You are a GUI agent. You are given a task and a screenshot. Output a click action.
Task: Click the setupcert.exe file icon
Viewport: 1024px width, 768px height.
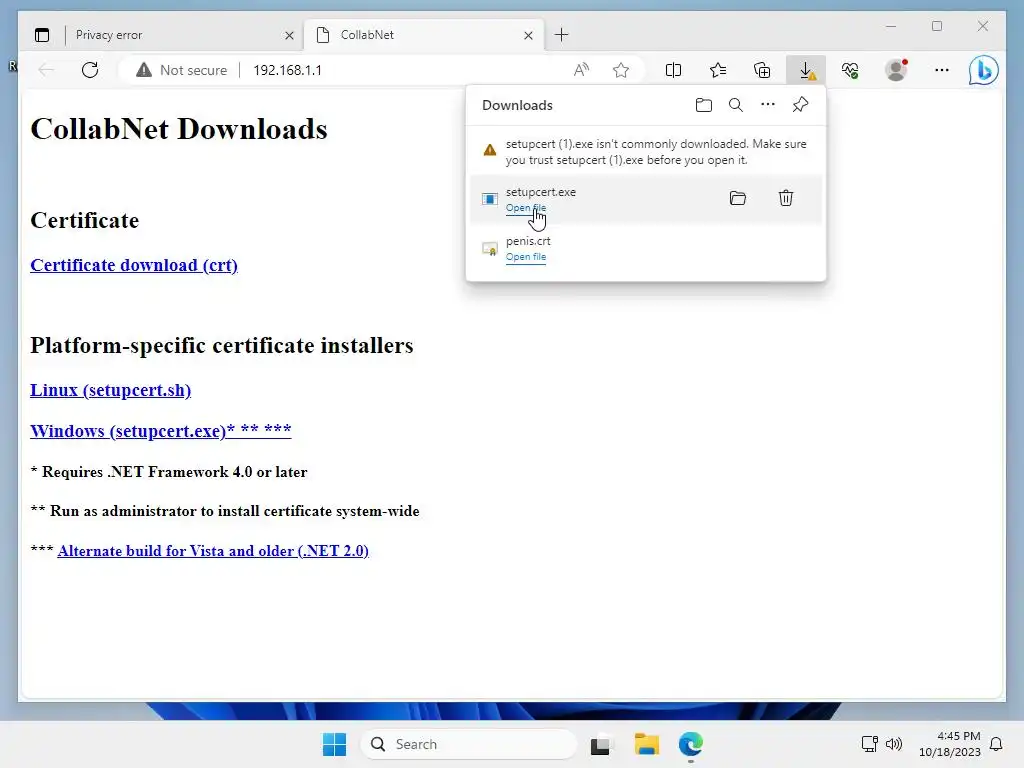click(x=490, y=199)
